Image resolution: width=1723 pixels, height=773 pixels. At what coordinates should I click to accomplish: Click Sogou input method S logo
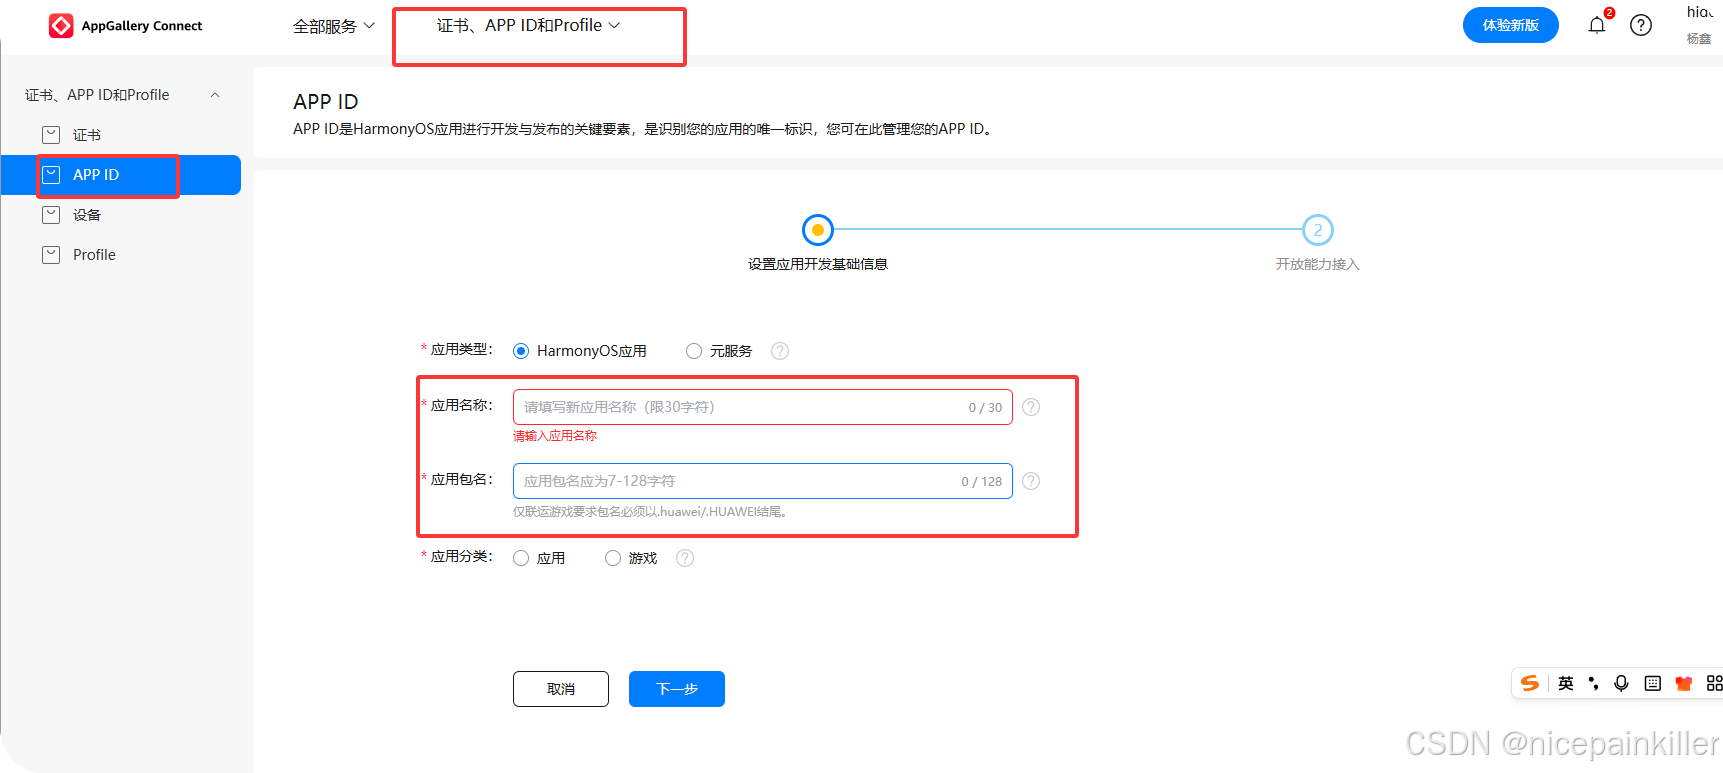point(1530,683)
